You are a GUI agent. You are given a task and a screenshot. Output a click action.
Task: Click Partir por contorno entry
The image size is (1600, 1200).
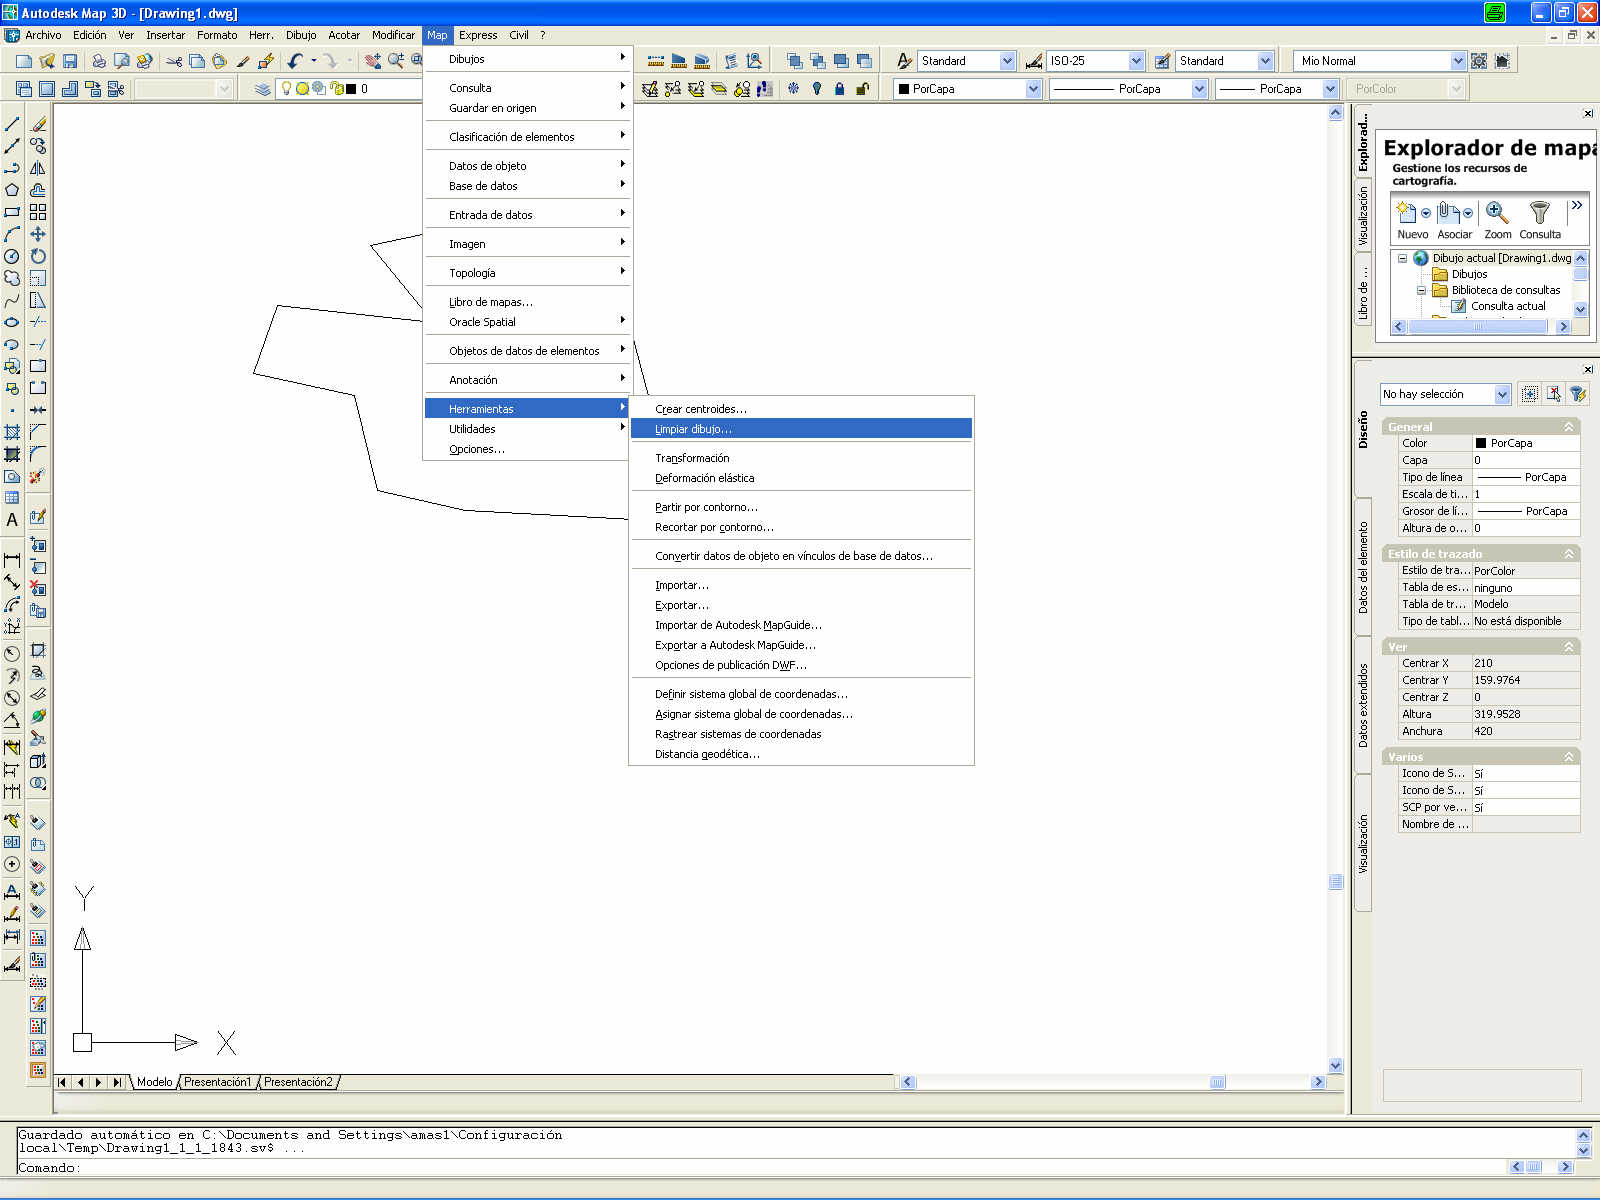pos(801,507)
